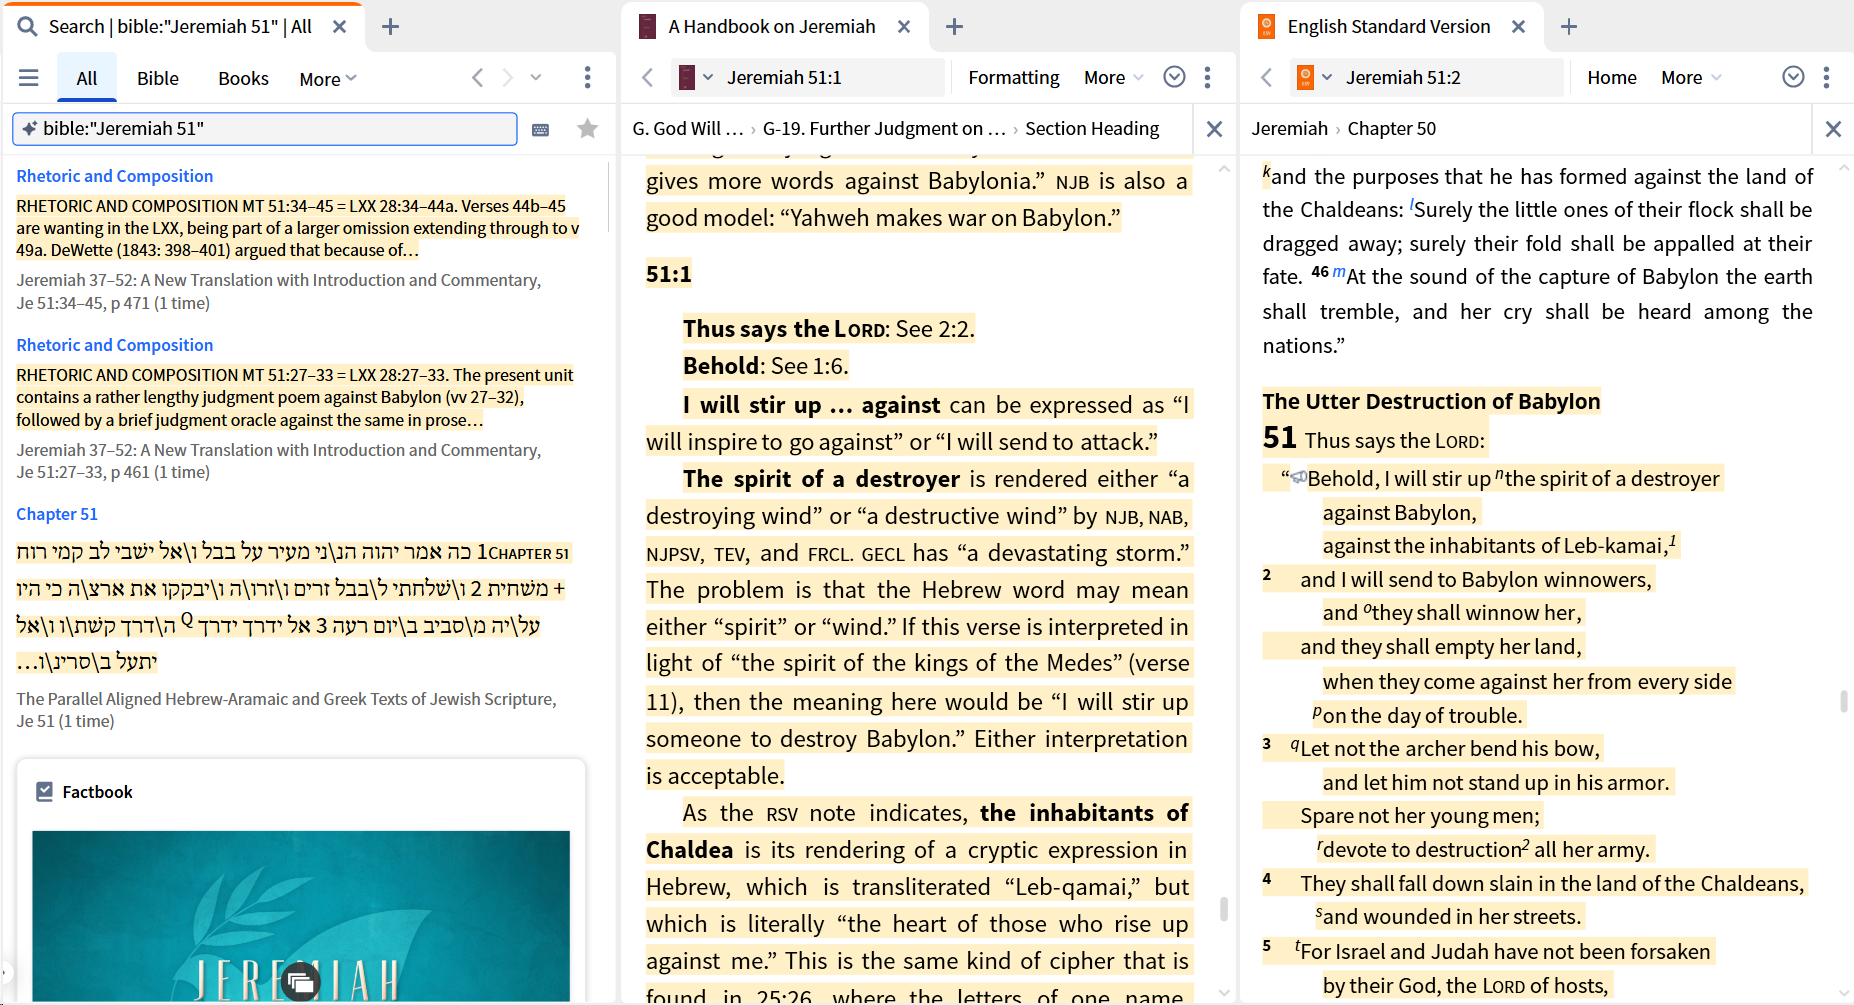Open the Search panel hamburger menu
Image resolution: width=1854 pixels, height=1005 pixels.
pyautogui.click(x=29, y=78)
